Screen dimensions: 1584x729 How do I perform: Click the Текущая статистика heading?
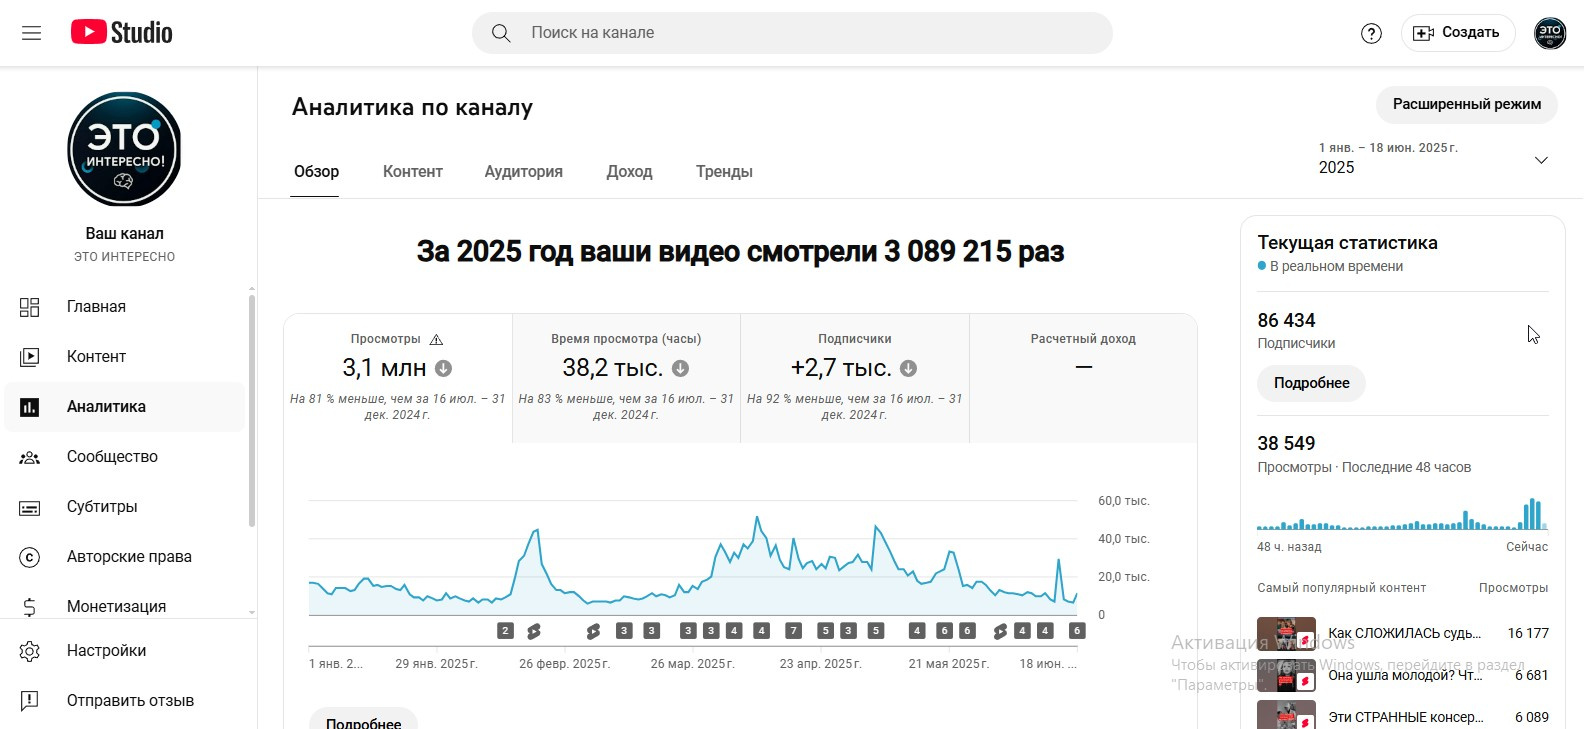click(x=1347, y=243)
